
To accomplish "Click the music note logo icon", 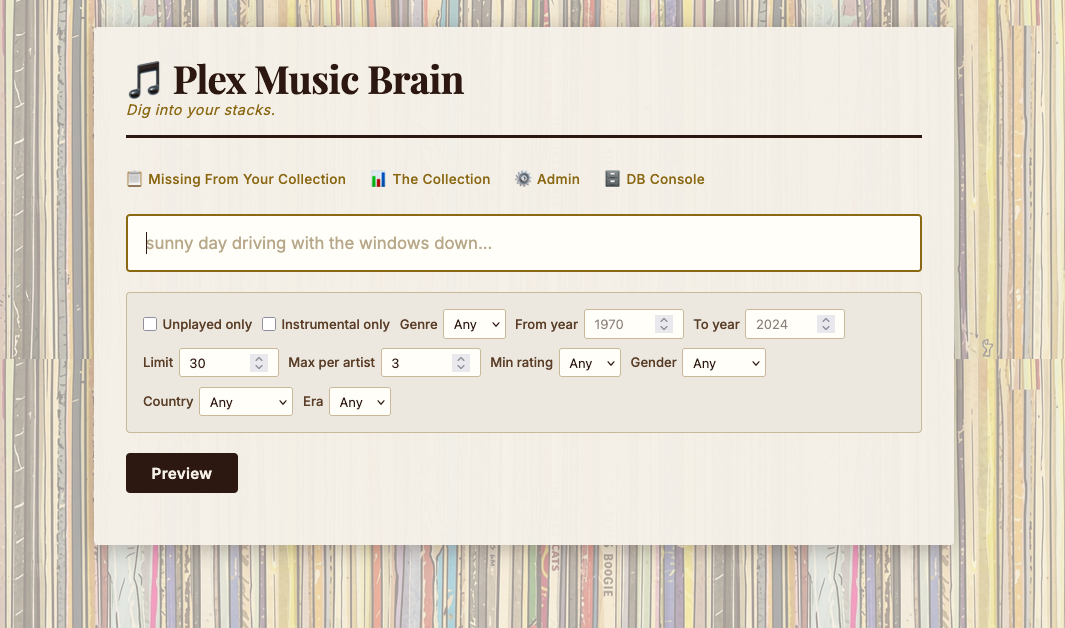I will [x=145, y=80].
